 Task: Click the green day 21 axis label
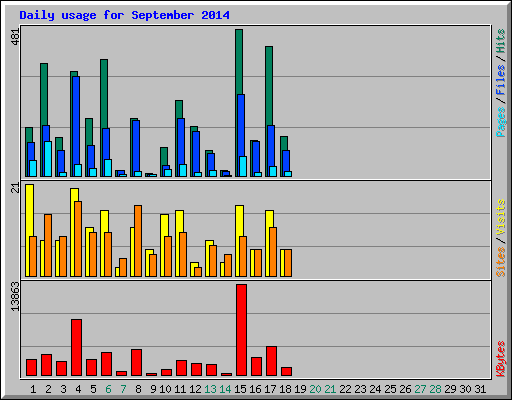click(331, 389)
